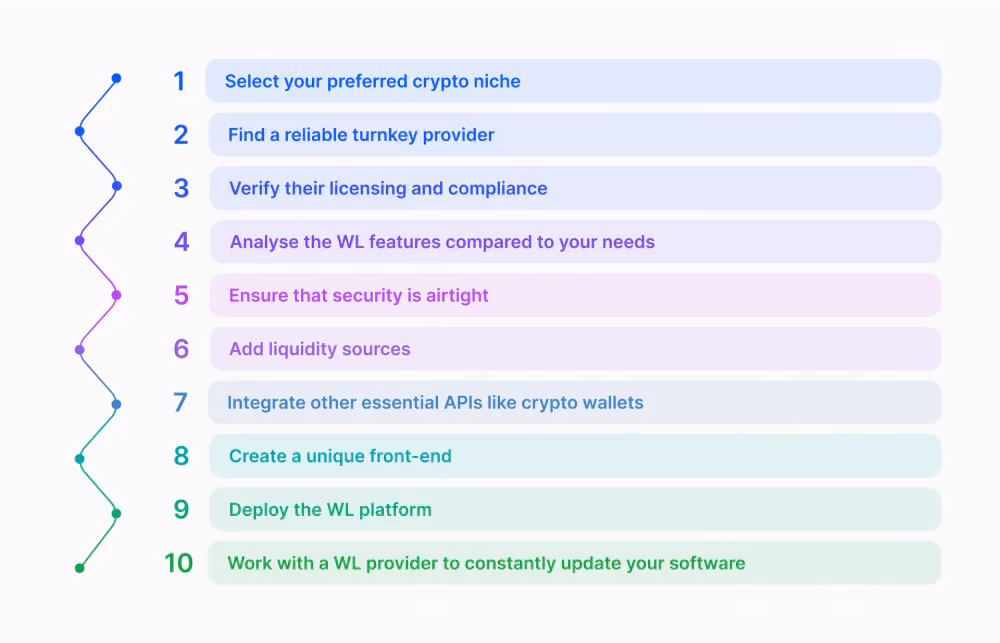1000x643 pixels.
Task: Click 'Work with a WL provider' step
Action: (x=575, y=563)
